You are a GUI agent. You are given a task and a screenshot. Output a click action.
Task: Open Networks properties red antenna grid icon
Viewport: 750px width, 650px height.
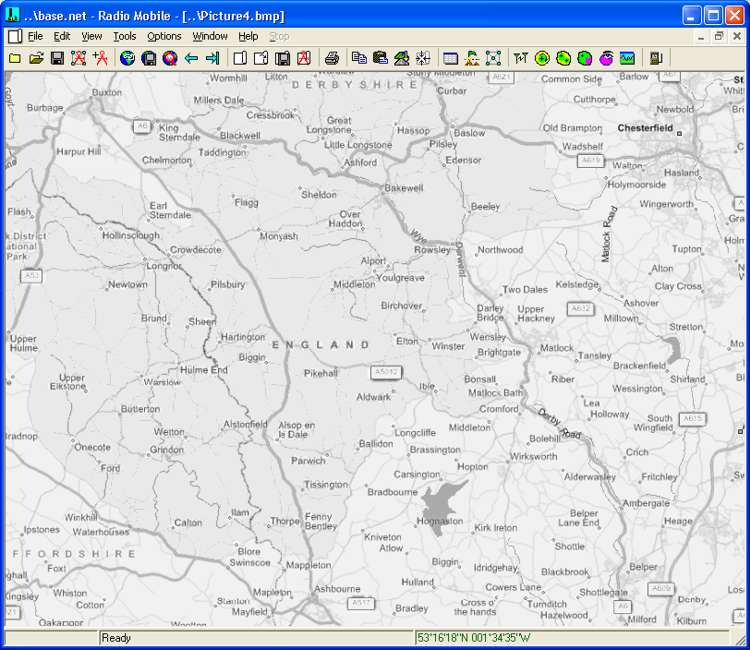click(x=78, y=58)
